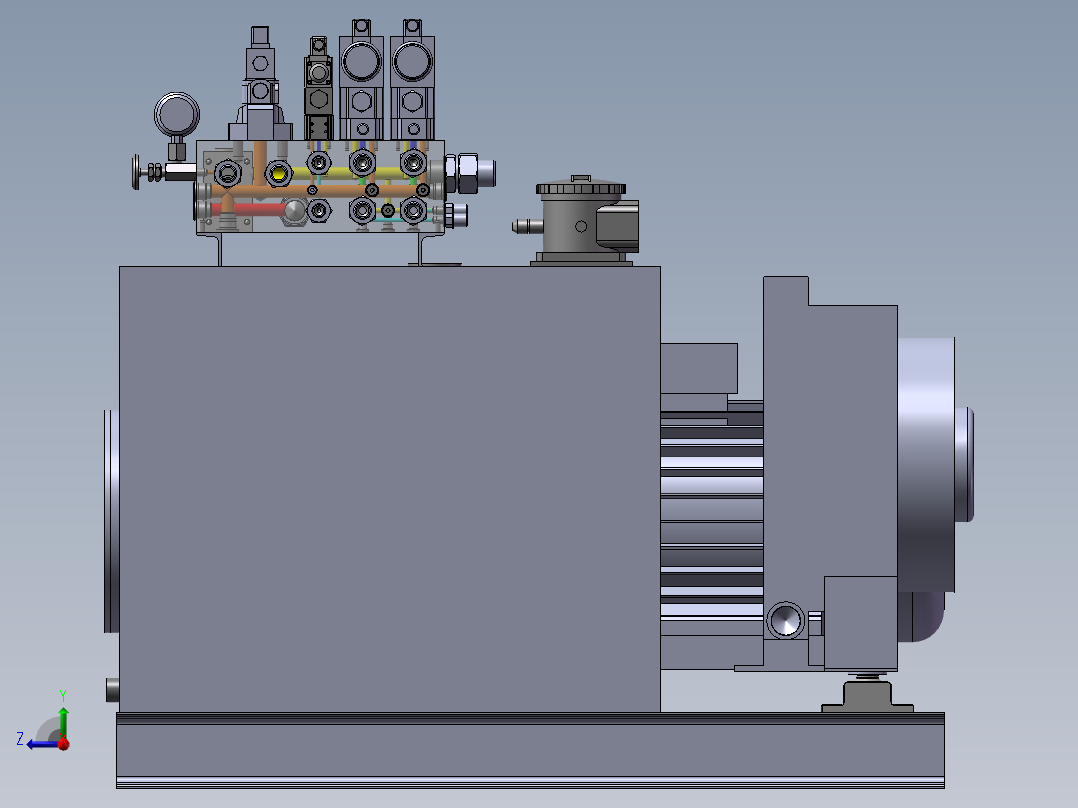Select the circular flange on the tank's left side

click(x=111, y=521)
